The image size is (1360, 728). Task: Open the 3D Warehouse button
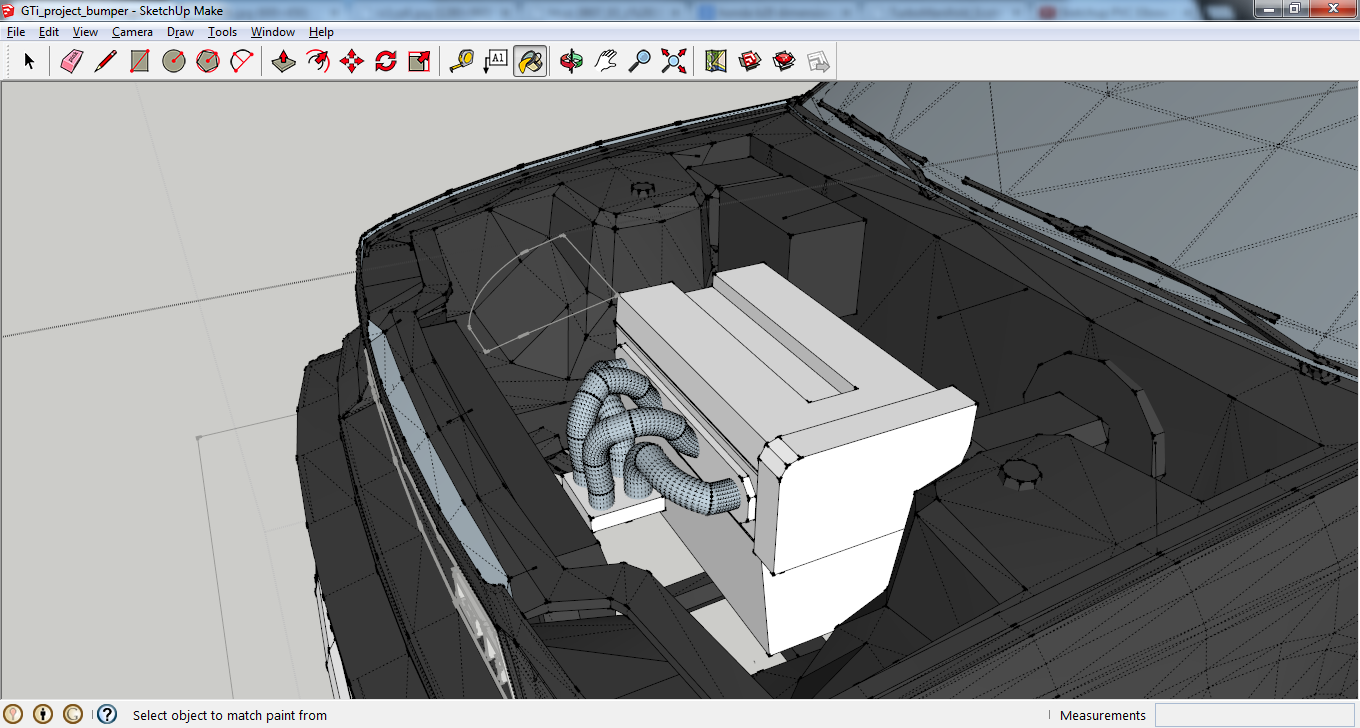tap(750, 62)
